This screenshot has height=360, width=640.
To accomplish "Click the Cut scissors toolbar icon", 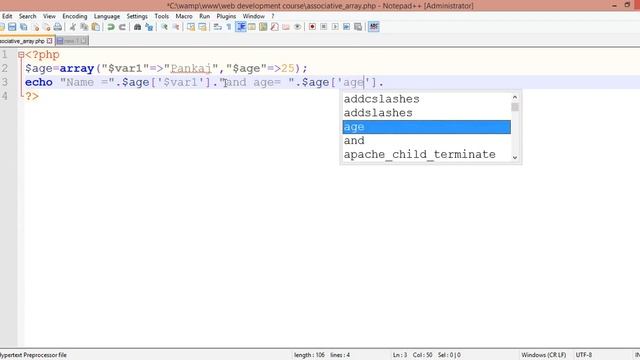I will [73, 27].
